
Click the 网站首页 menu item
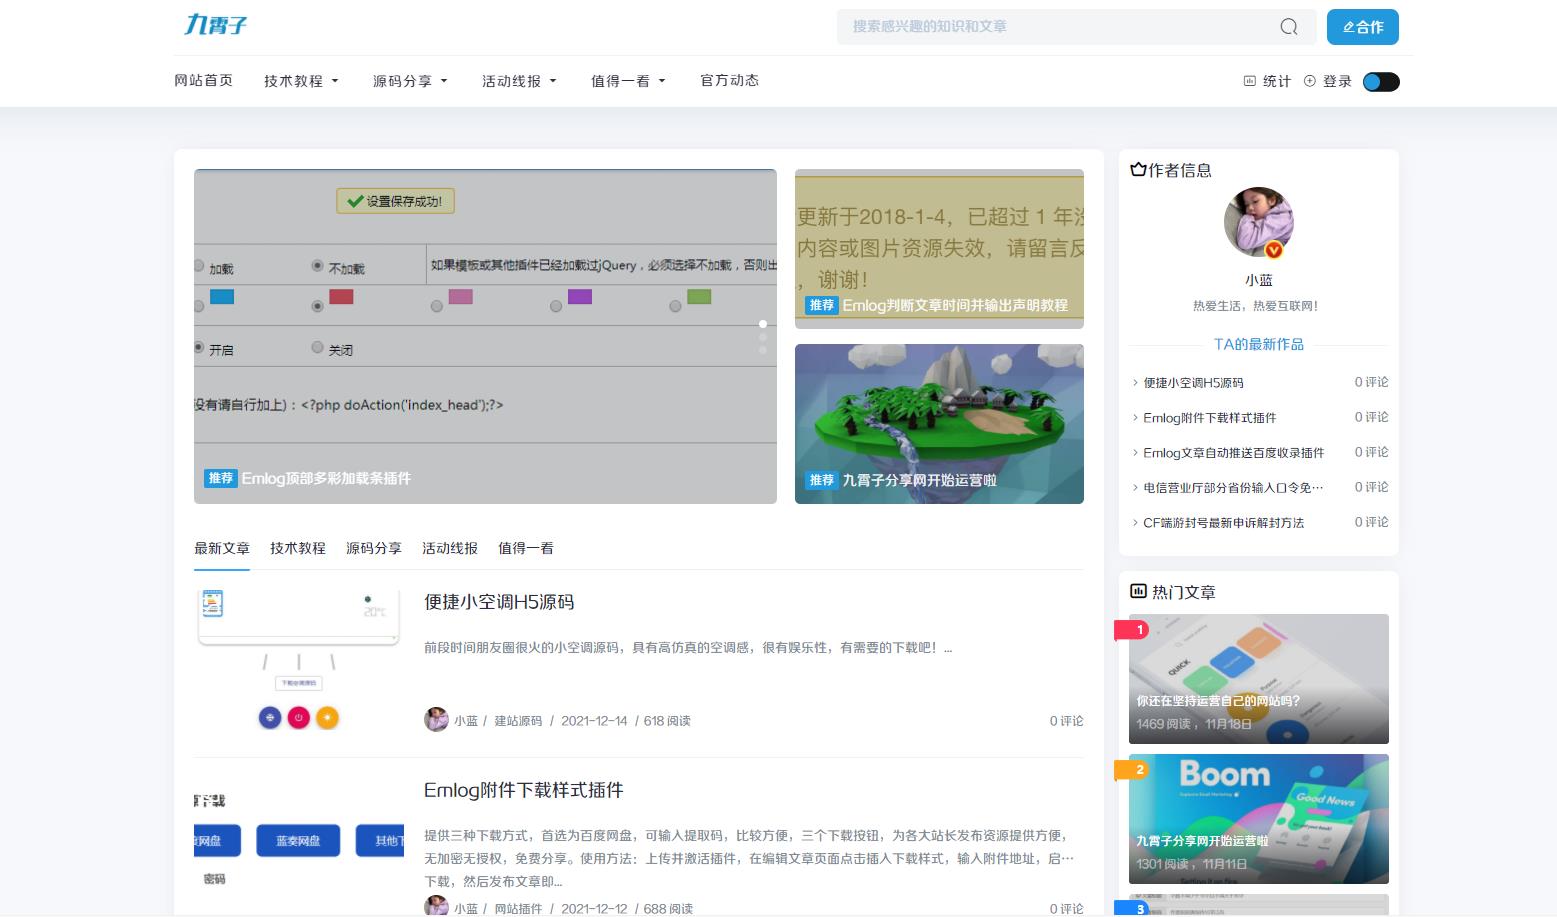coord(203,81)
